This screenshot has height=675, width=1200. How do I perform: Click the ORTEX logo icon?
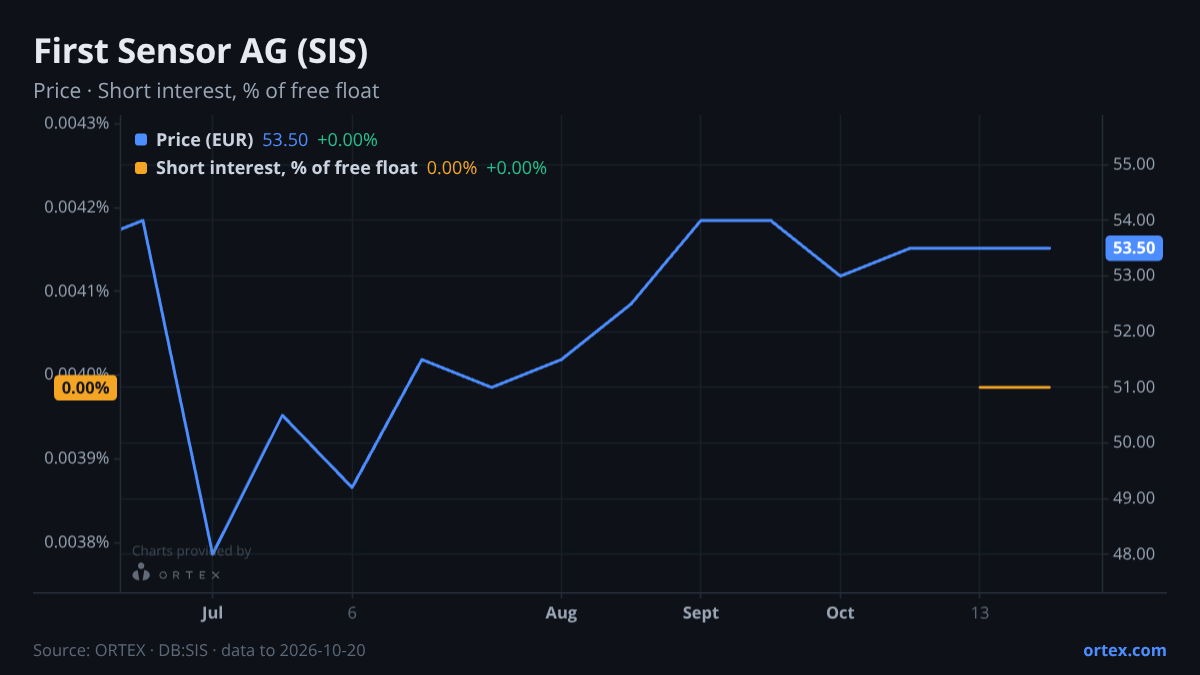click(x=141, y=573)
